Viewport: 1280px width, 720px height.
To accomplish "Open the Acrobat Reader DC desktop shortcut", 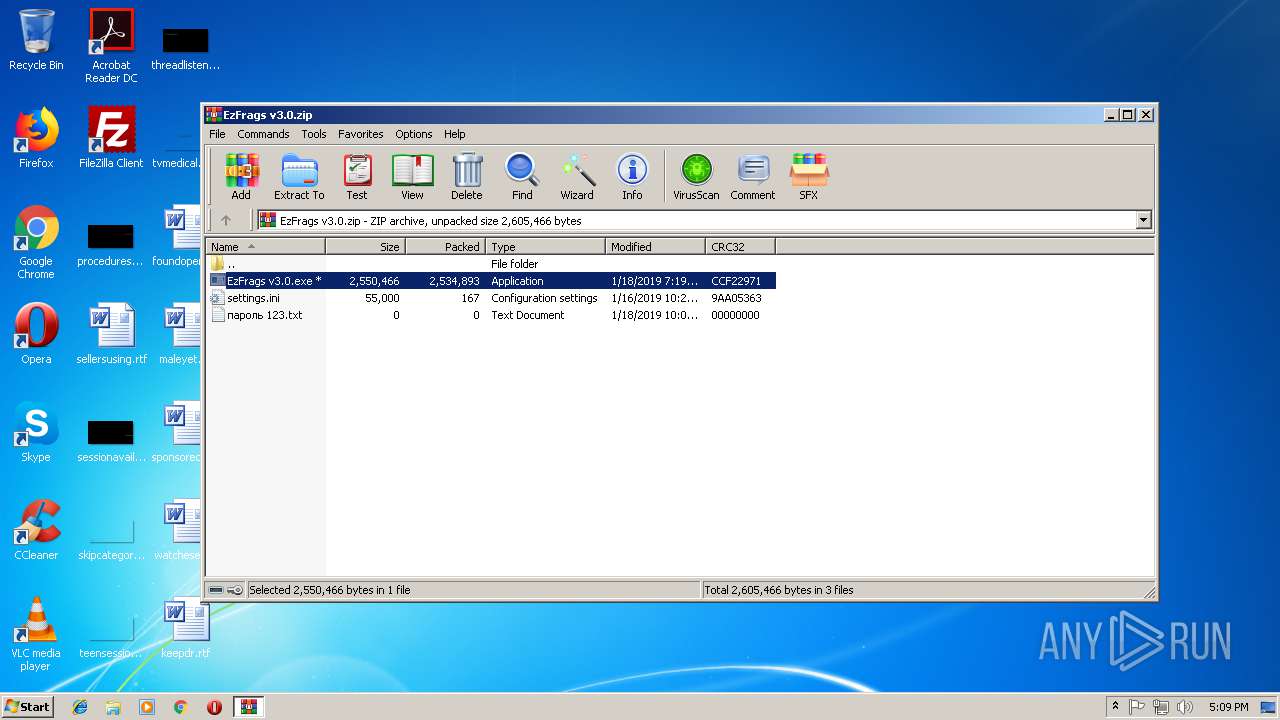I will (111, 46).
